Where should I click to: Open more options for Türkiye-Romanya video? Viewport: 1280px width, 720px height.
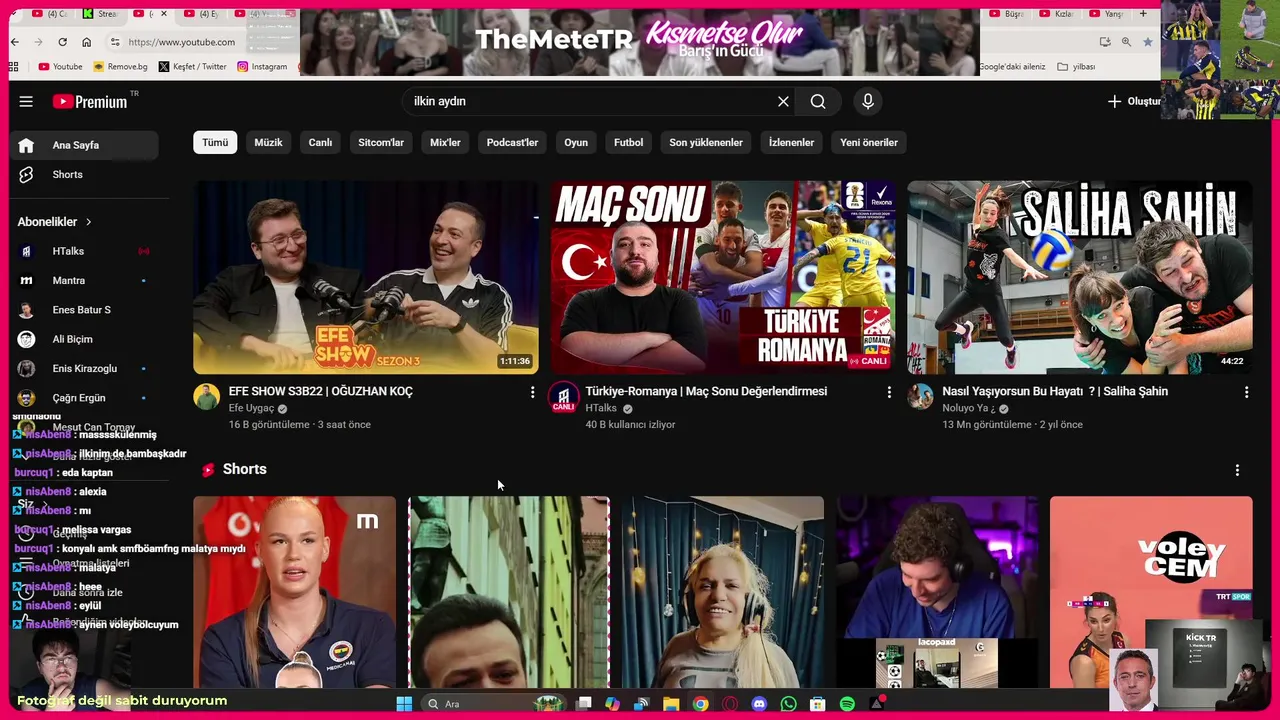[x=889, y=392]
